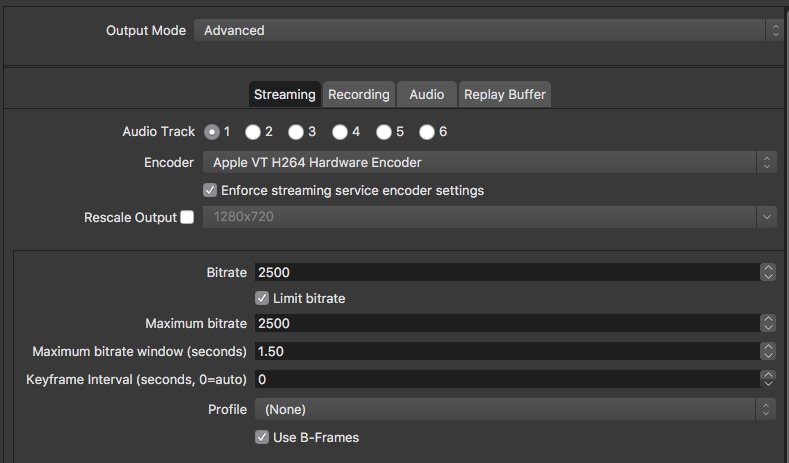Click the Maximum bitrate window stepper arrows
This screenshot has width=789, height=463.
click(x=768, y=352)
